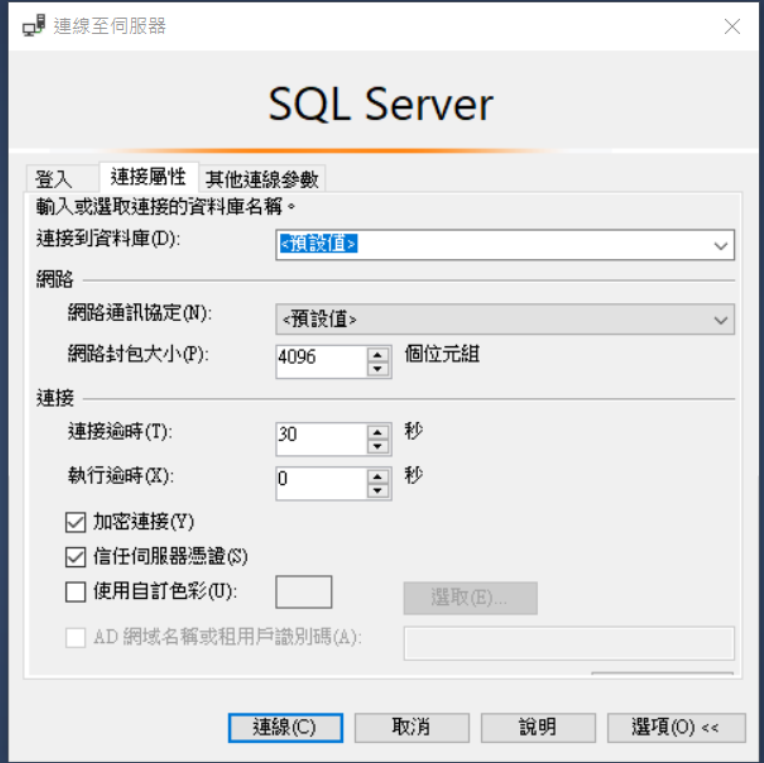The width and height of the screenshot is (764, 763).
Task: Click the 連接到資料庫 combo box field
Action: click(x=505, y=244)
